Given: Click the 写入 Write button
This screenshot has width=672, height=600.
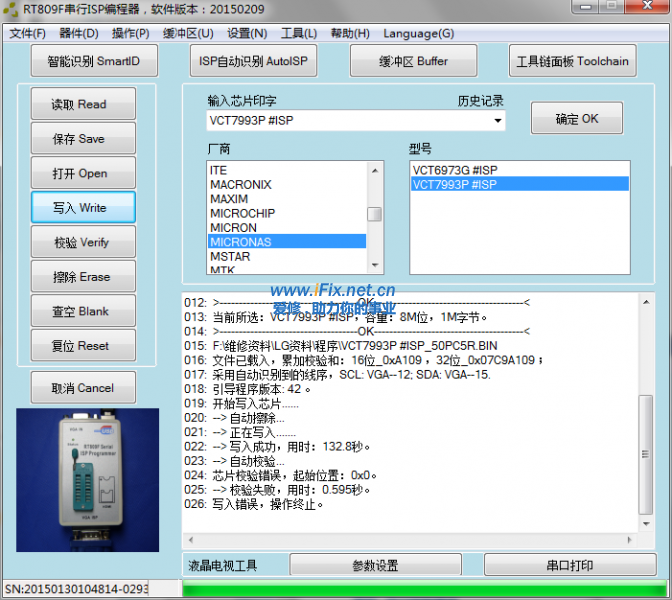Looking at the screenshot, I should tap(83, 207).
